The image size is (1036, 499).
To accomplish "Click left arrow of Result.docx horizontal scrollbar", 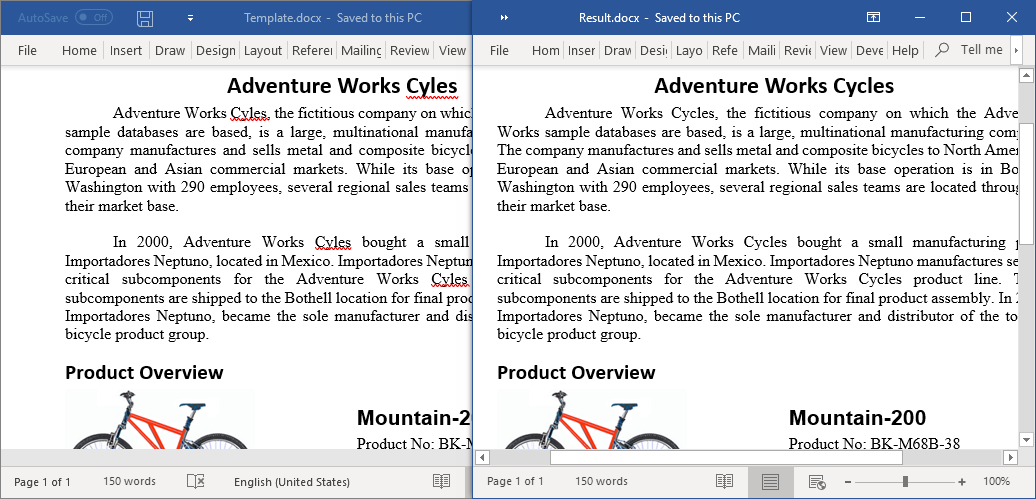I will [483, 457].
